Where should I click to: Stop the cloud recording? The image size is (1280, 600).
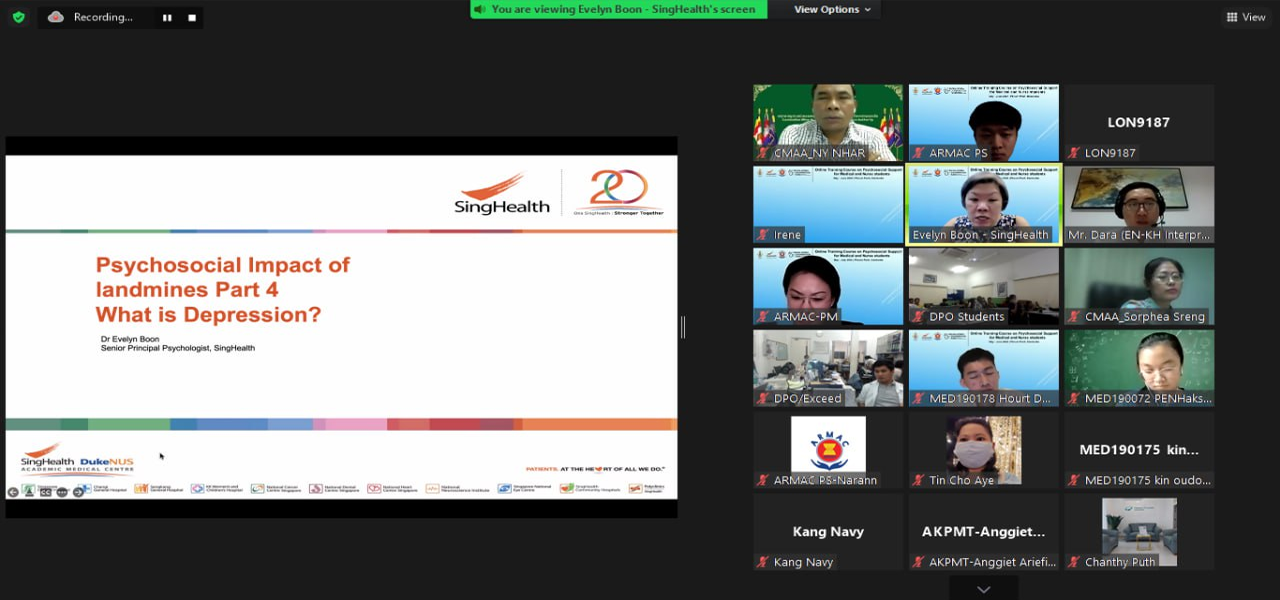click(x=190, y=17)
